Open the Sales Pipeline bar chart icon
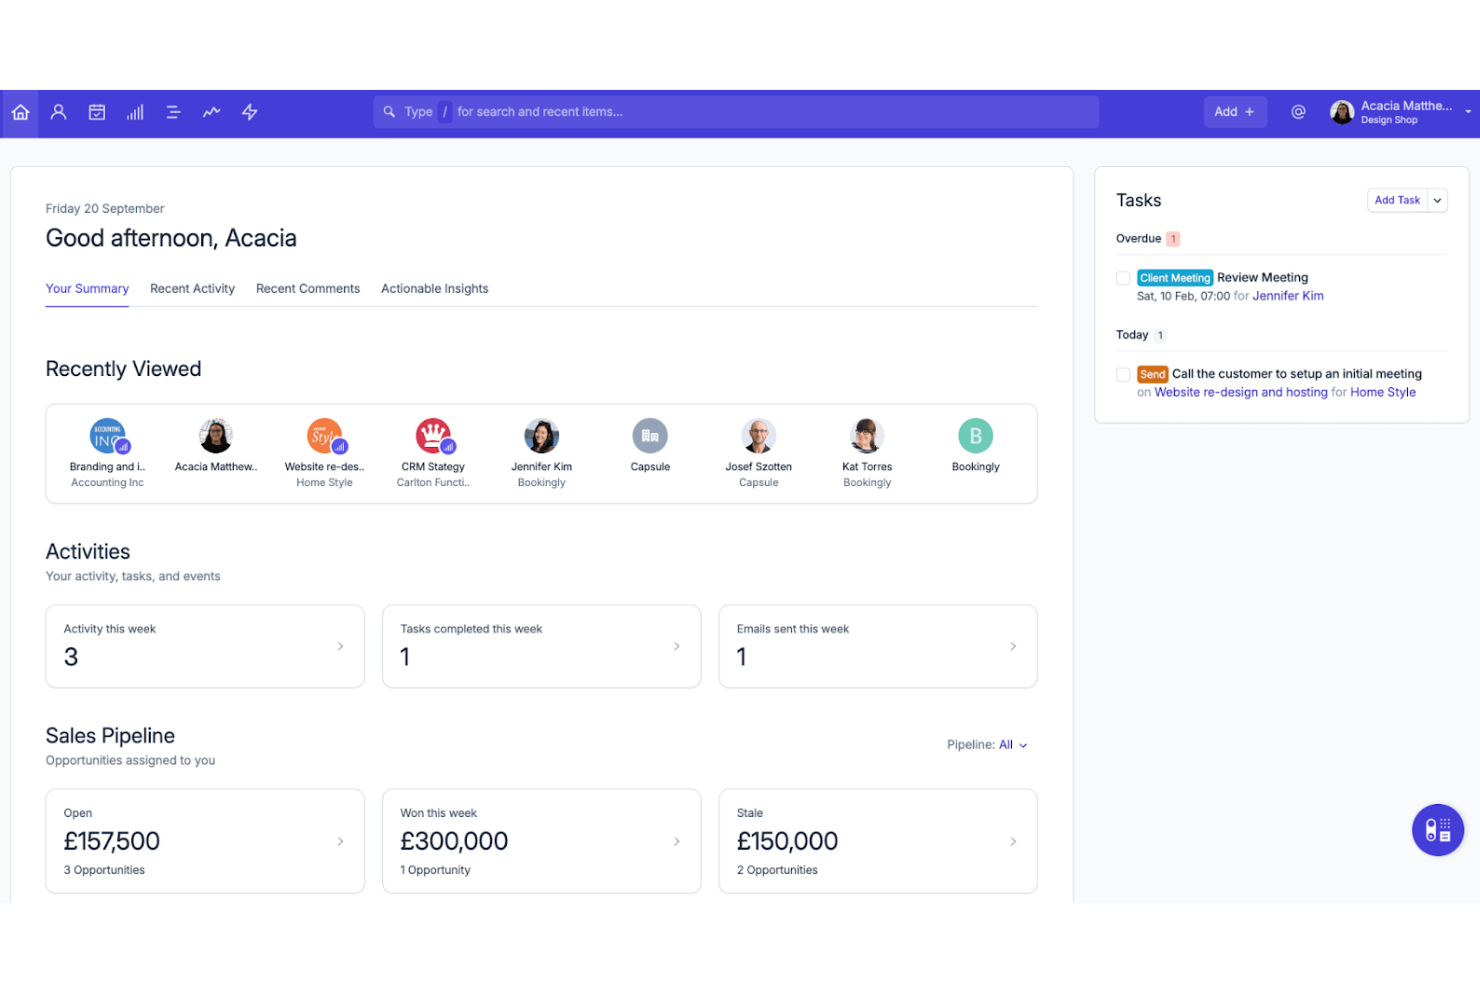This screenshot has height=987, width=1480. (x=135, y=112)
